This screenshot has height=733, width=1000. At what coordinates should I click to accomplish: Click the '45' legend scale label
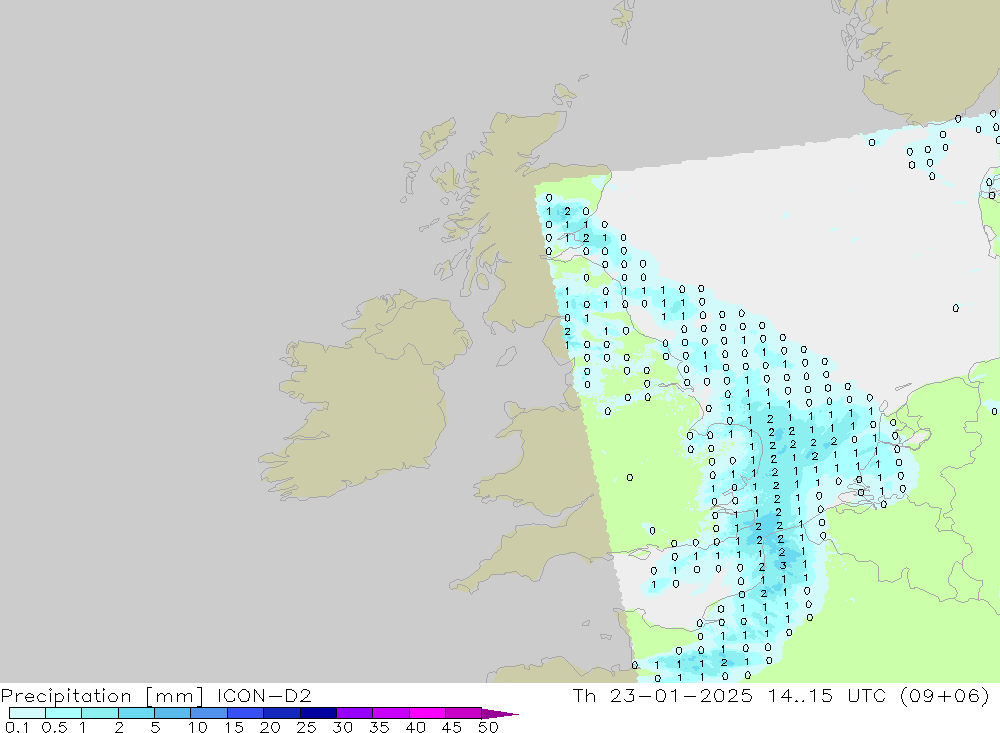(x=452, y=727)
